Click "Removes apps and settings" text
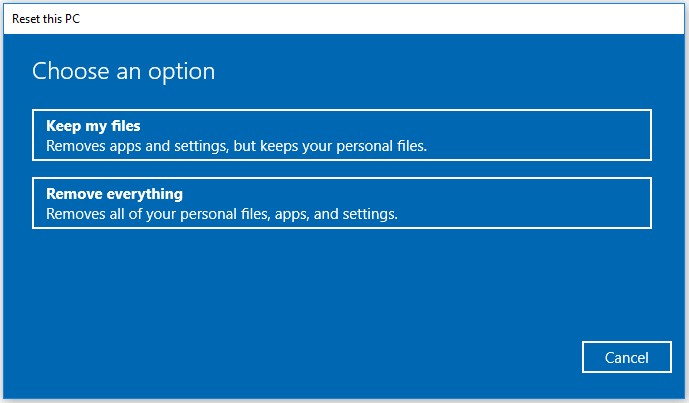The width and height of the screenshot is (689, 403). click(x=129, y=146)
